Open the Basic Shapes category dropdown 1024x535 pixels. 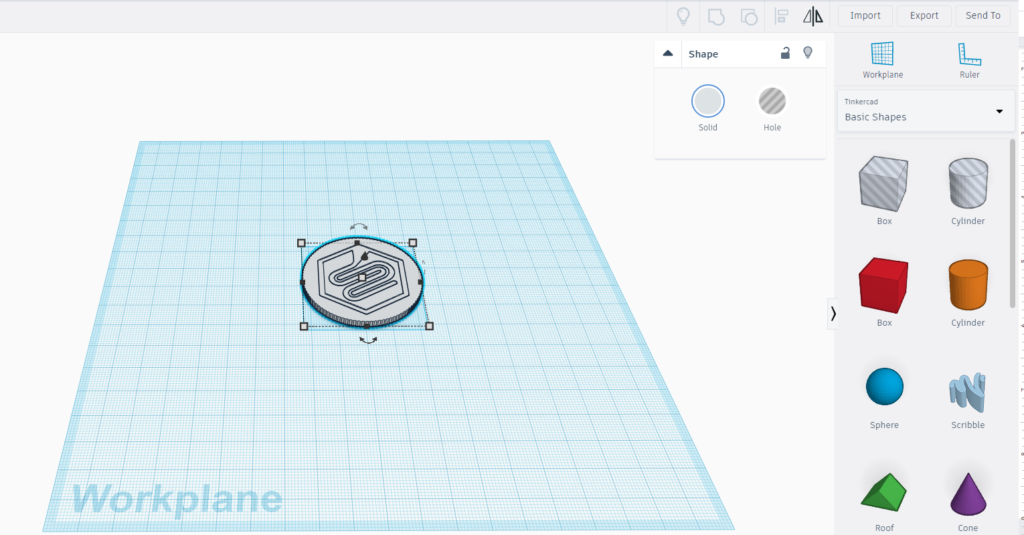click(x=925, y=111)
